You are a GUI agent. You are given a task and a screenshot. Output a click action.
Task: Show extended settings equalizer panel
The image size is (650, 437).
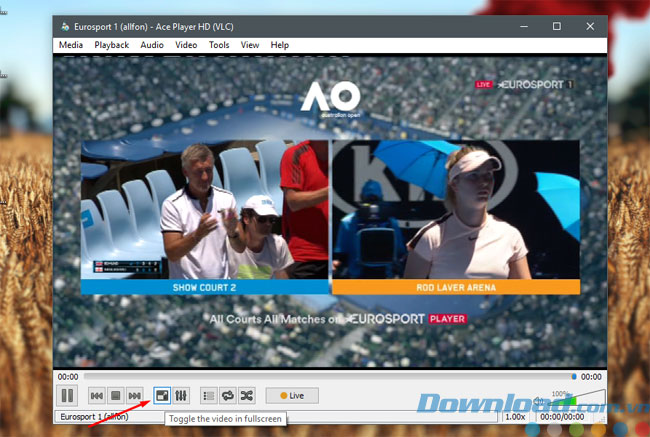click(x=181, y=395)
